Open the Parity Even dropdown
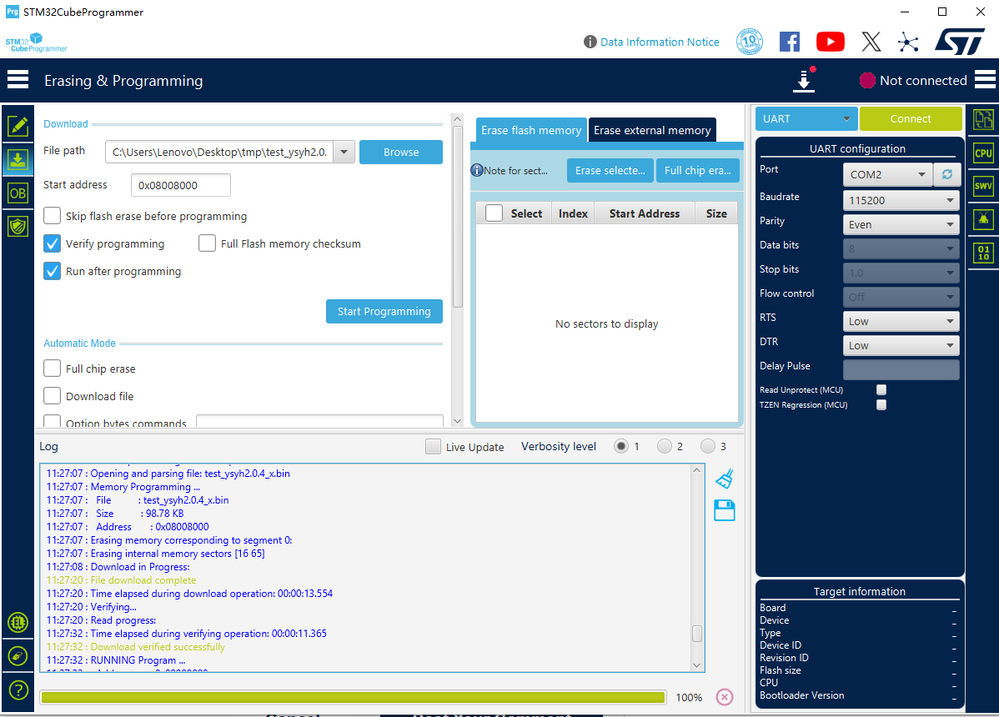 901,224
